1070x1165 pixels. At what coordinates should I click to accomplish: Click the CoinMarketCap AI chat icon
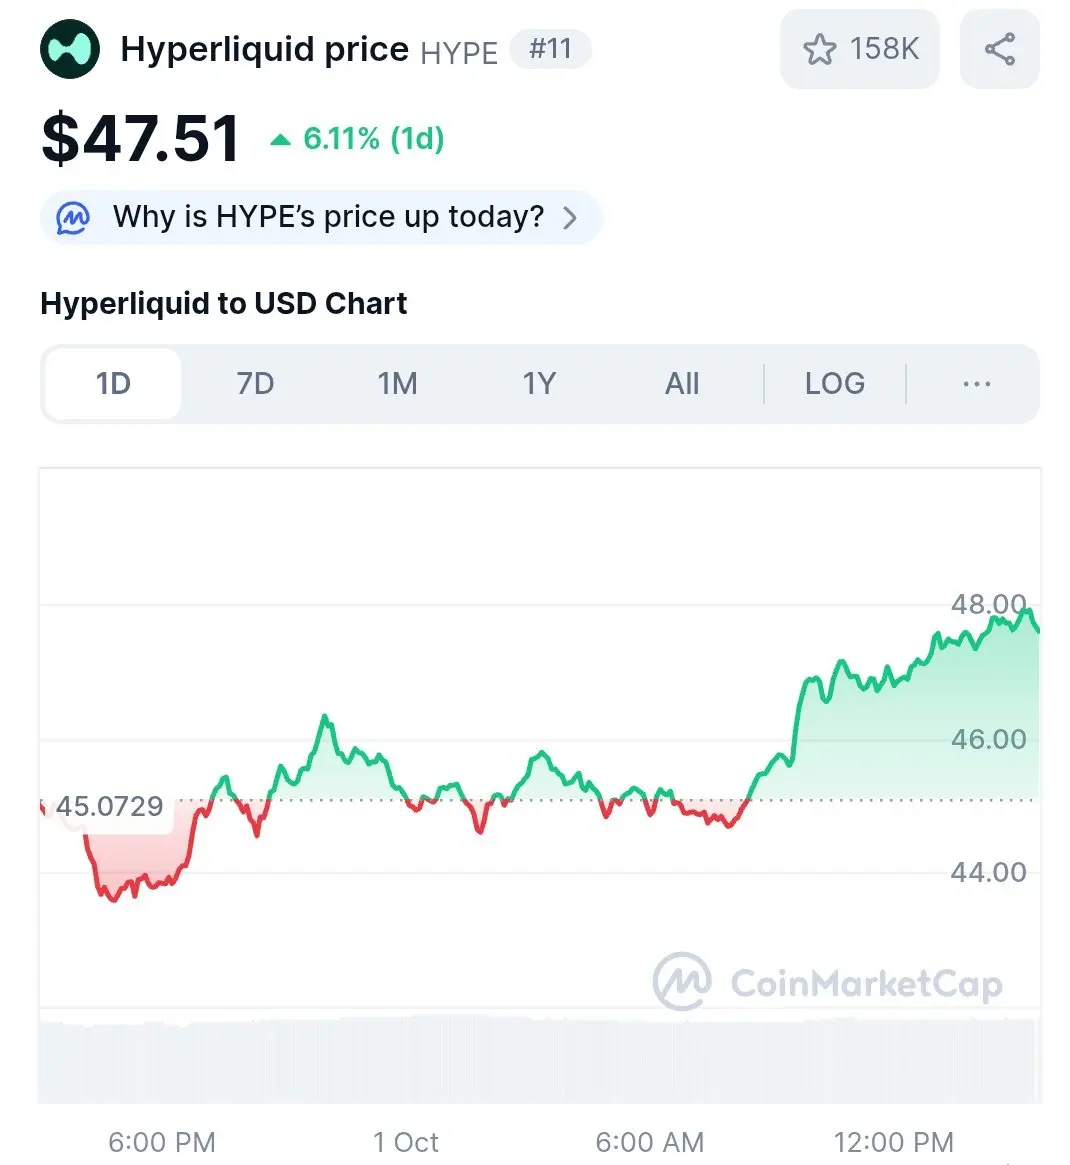click(x=73, y=217)
